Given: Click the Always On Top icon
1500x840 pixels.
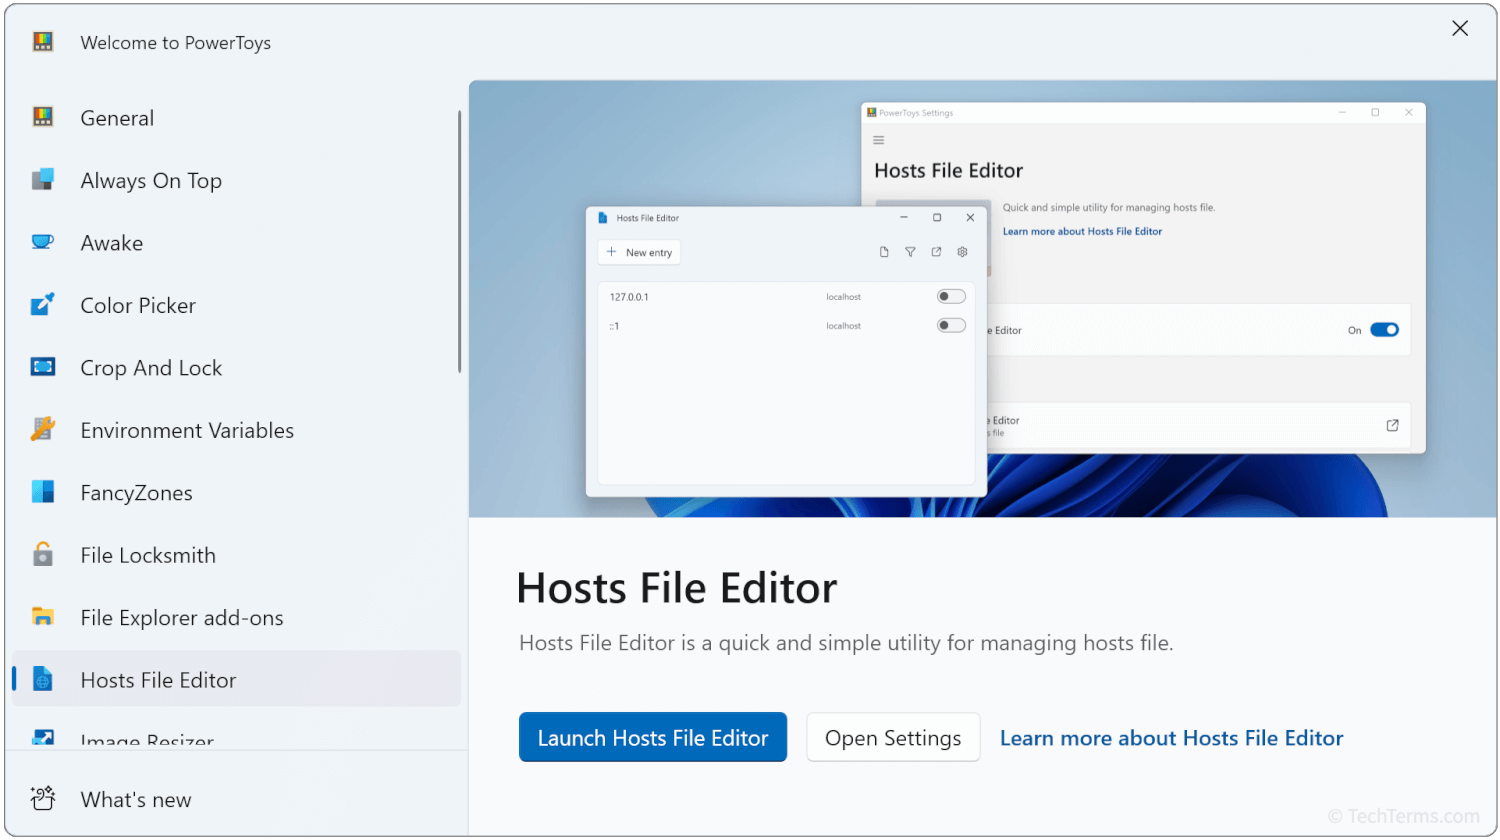Looking at the screenshot, I should 43,180.
